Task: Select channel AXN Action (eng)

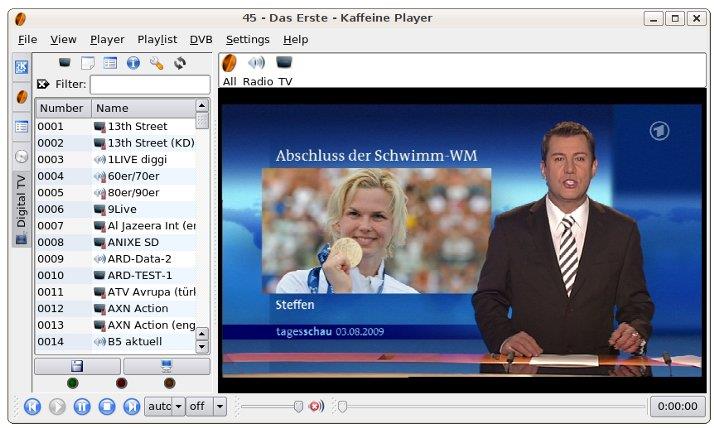Action: (x=144, y=325)
